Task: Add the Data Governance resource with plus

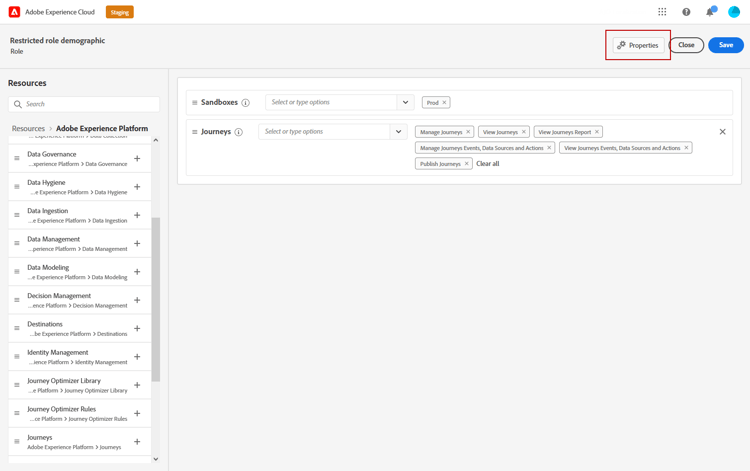Action: pyautogui.click(x=137, y=158)
